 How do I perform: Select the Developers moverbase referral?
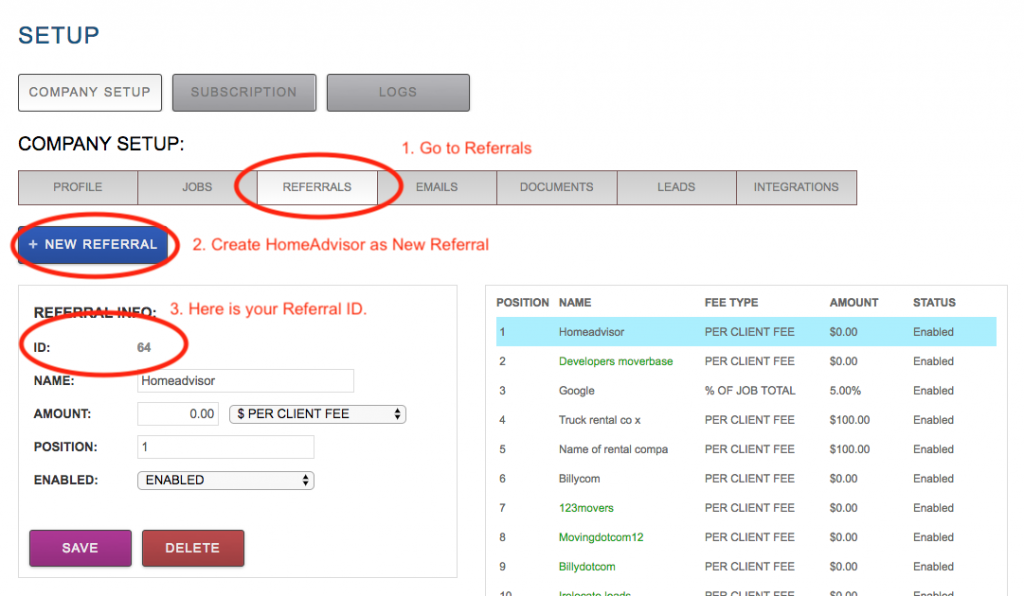coord(615,361)
